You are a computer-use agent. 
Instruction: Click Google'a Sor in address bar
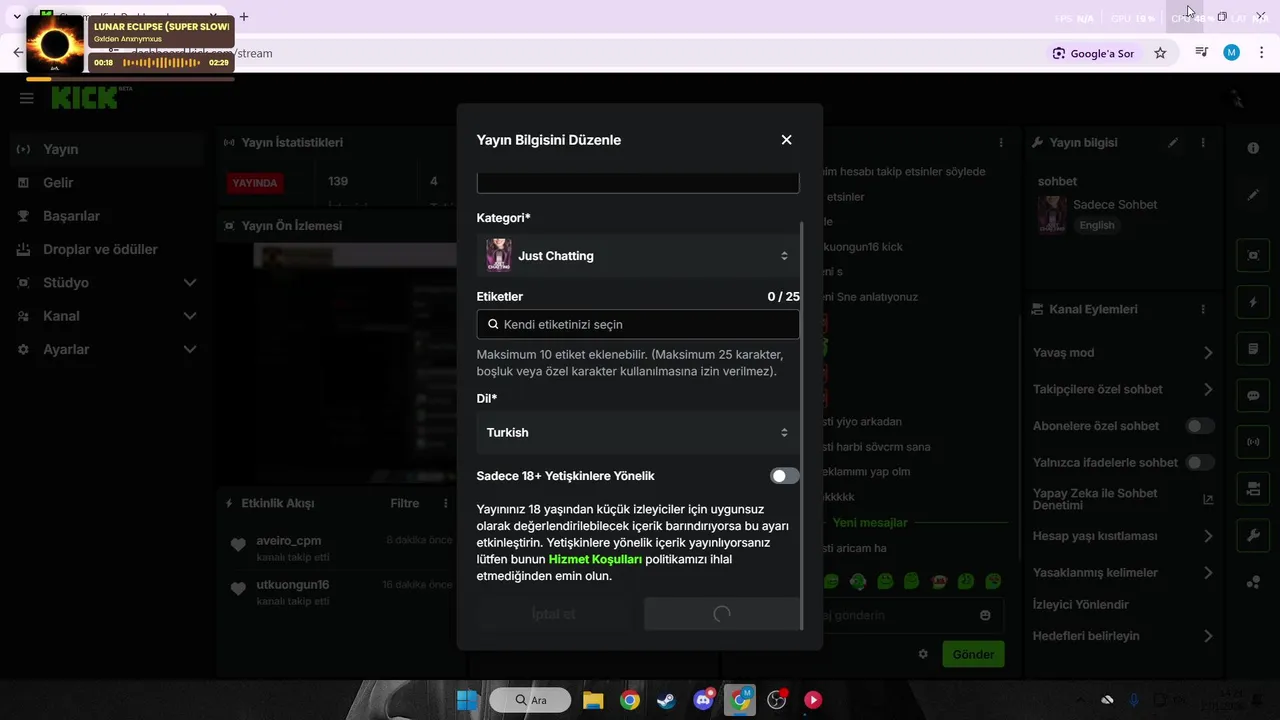pos(1093,53)
